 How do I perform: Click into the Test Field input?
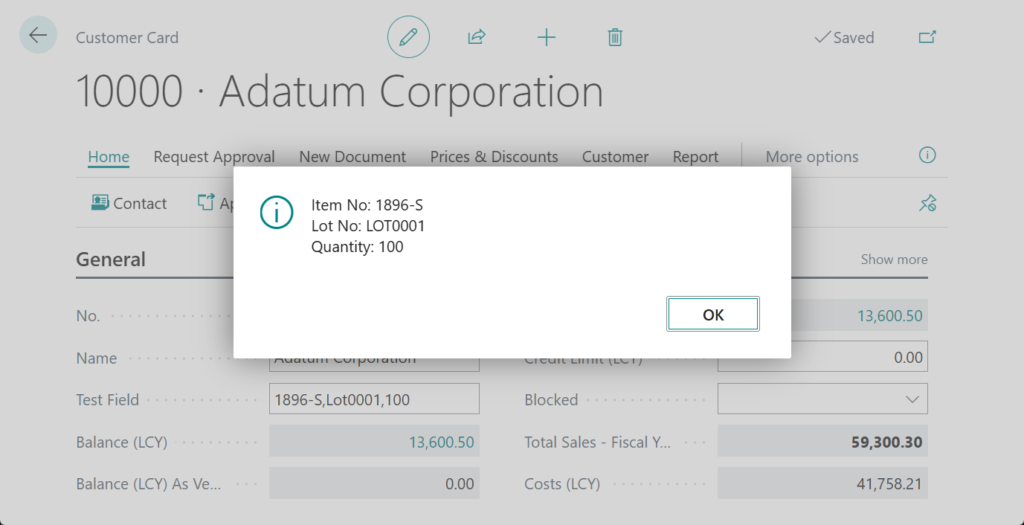coord(374,399)
